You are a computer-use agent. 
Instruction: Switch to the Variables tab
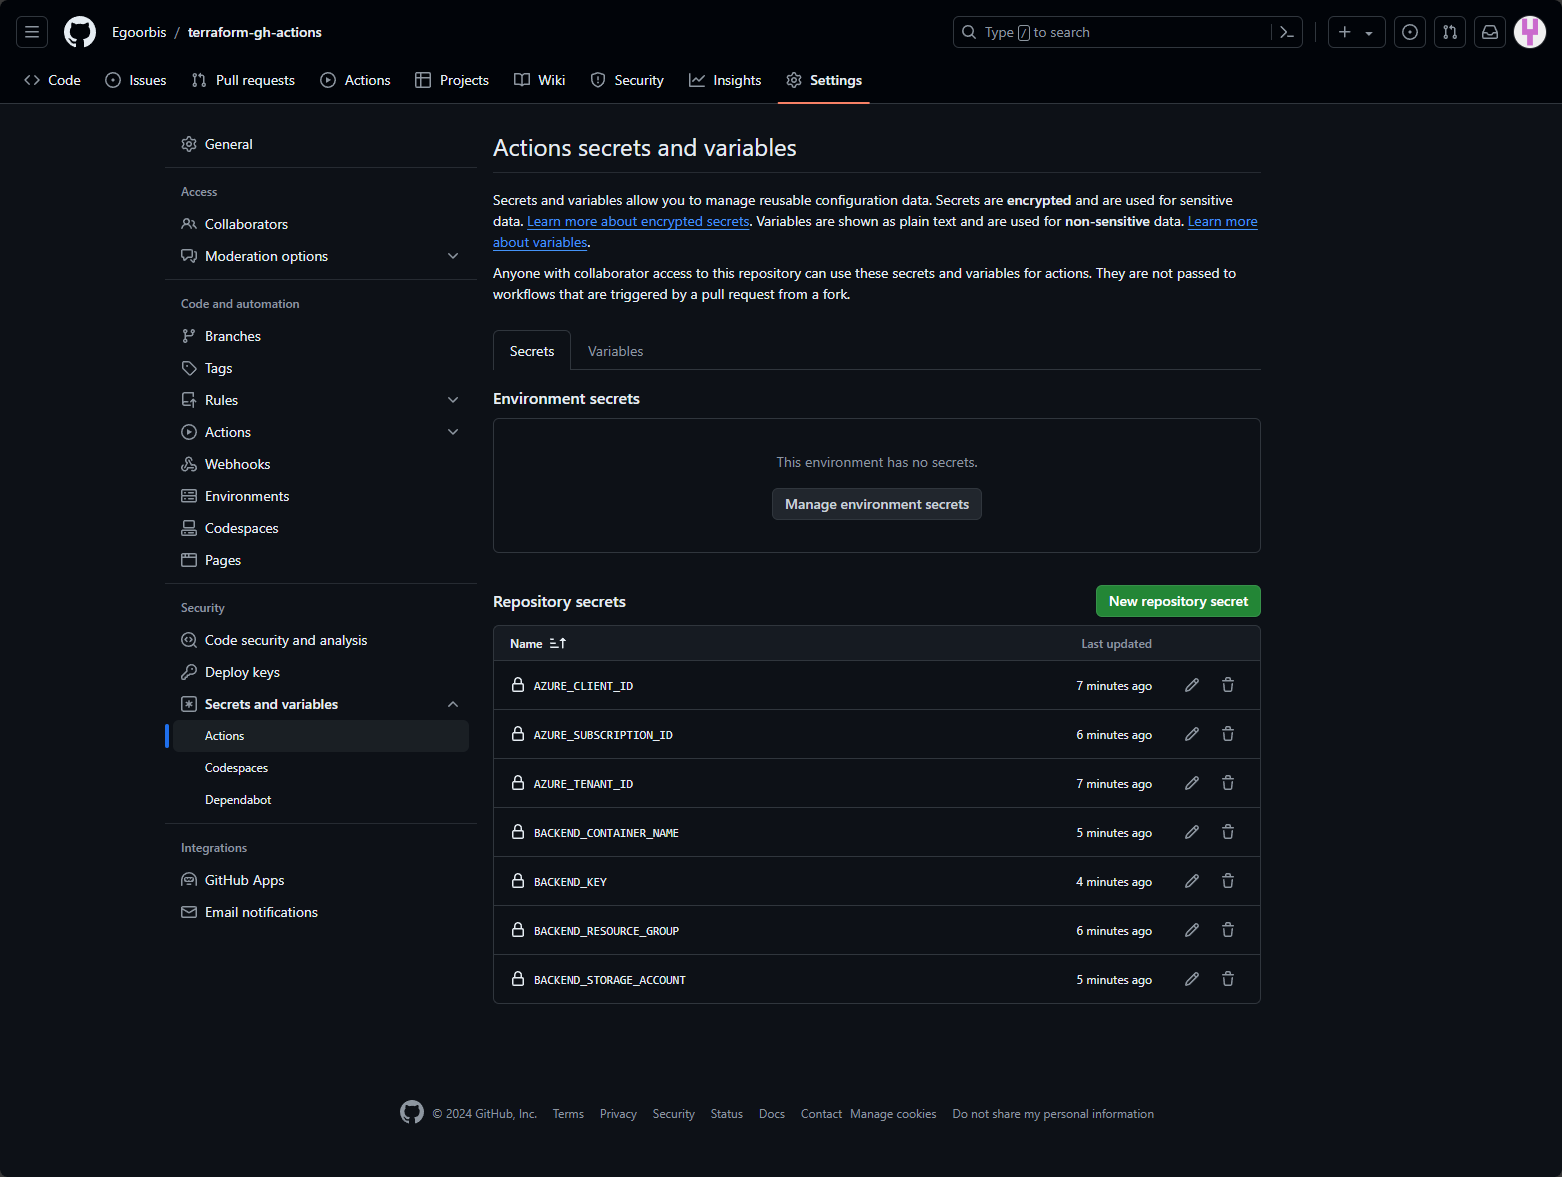(615, 351)
